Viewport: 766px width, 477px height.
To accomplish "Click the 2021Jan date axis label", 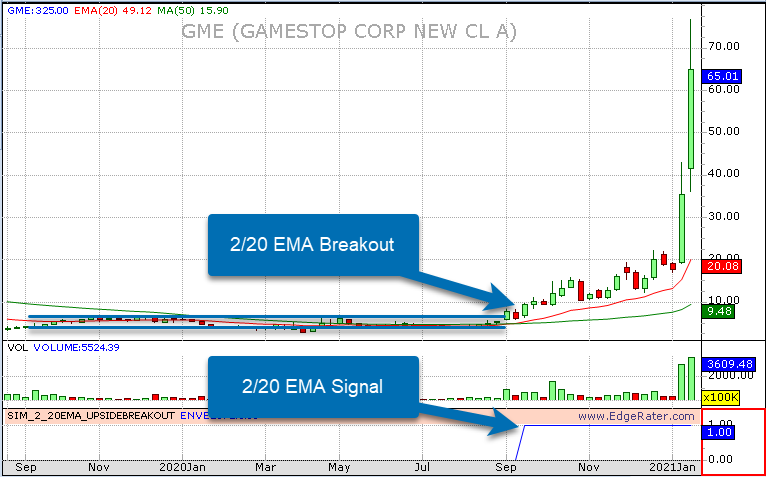I will click(x=672, y=467).
